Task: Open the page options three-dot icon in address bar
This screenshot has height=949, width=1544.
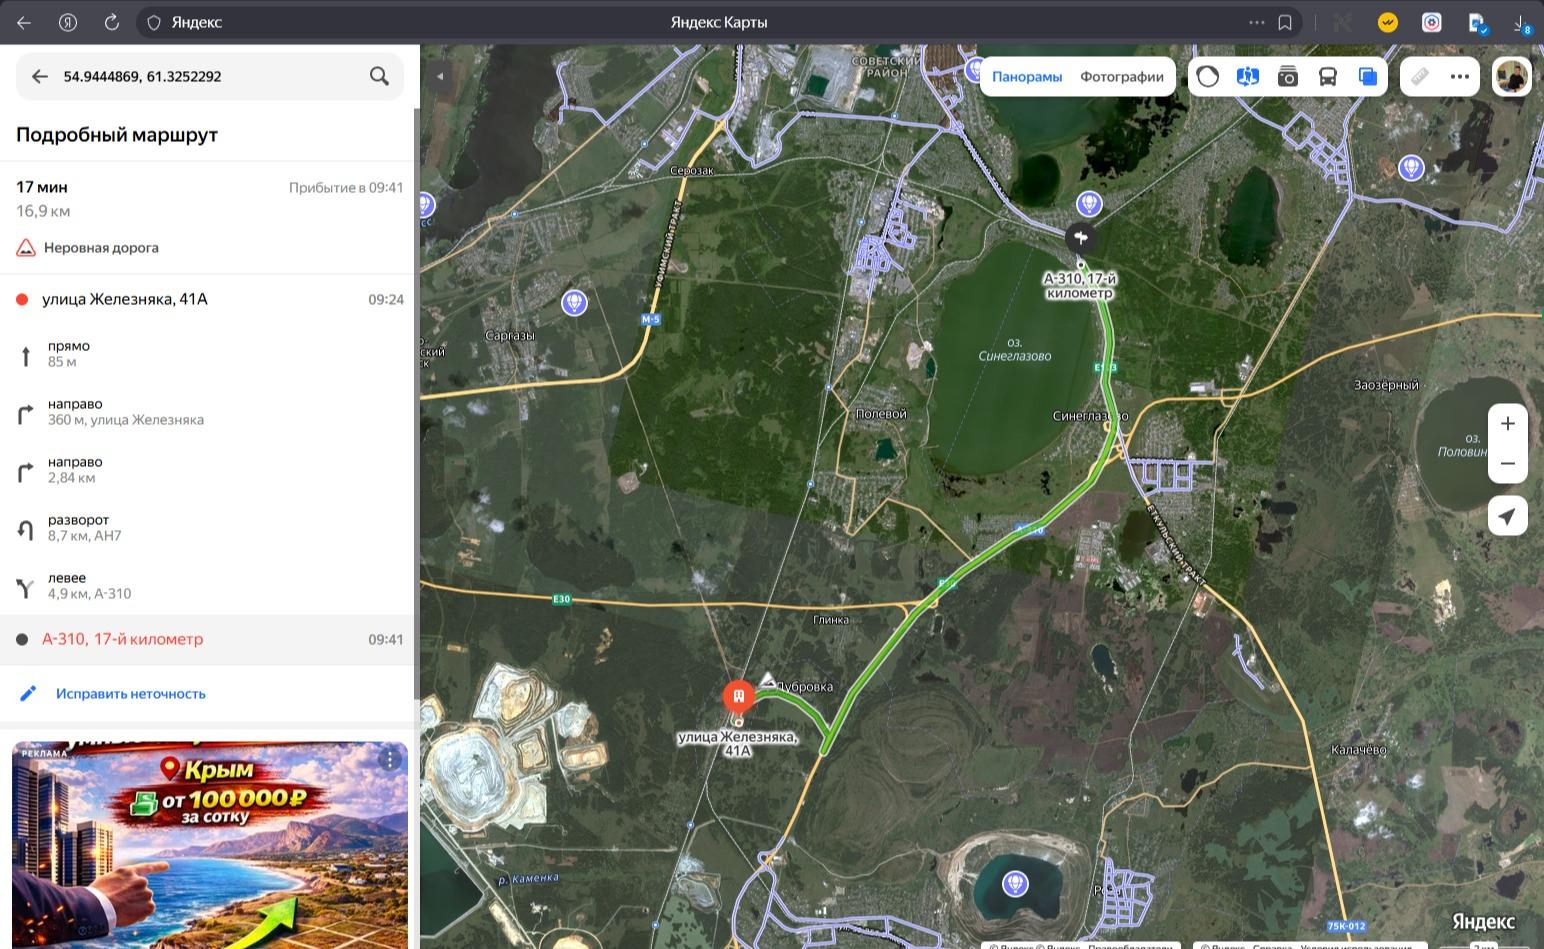Action: click(1257, 22)
